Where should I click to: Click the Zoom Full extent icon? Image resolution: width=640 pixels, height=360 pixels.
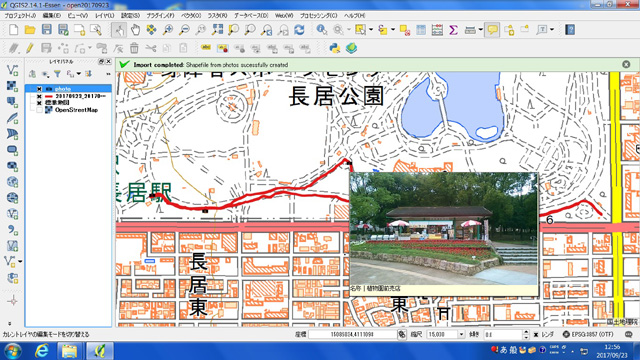click(x=217, y=30)
